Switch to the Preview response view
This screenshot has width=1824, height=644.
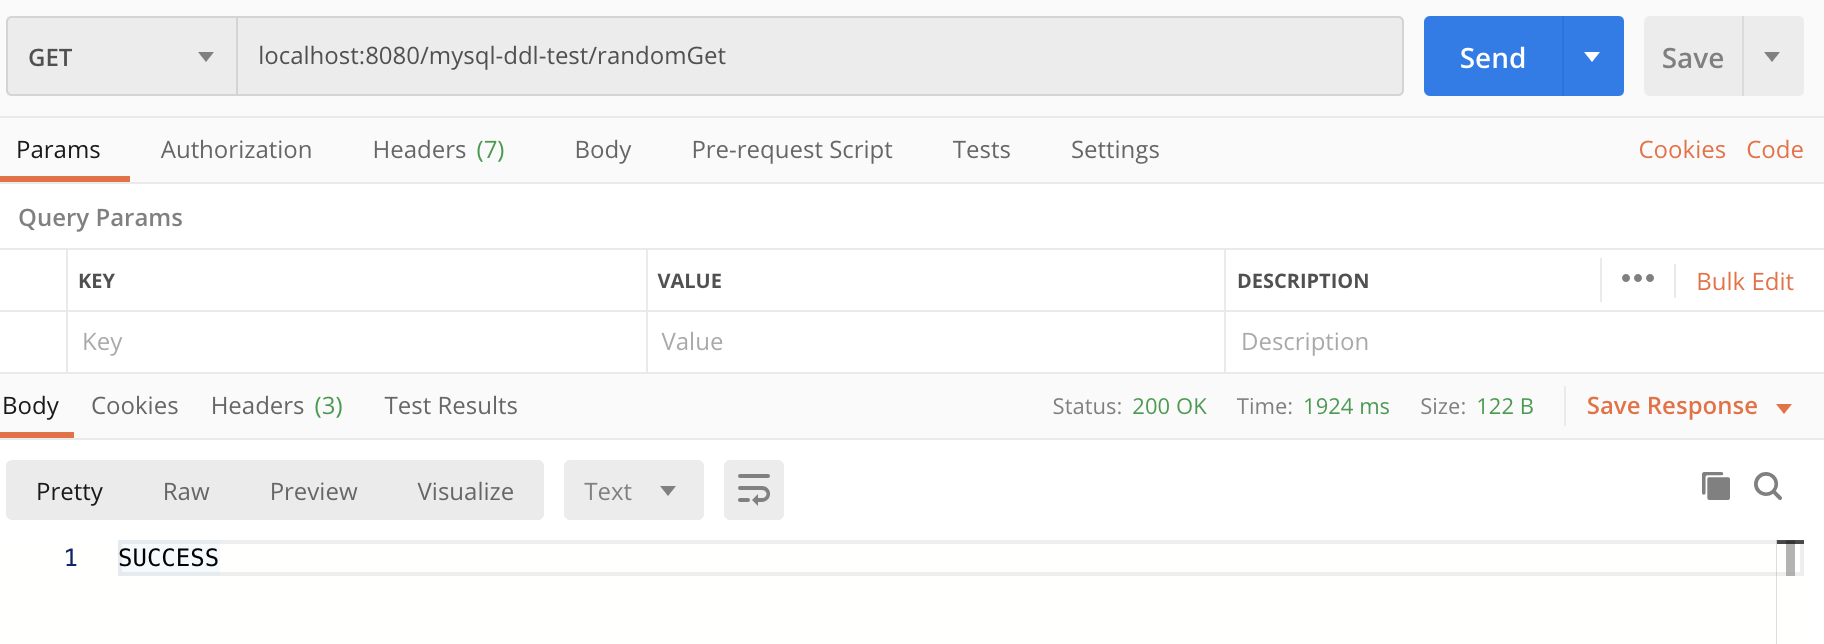[313, 491]
